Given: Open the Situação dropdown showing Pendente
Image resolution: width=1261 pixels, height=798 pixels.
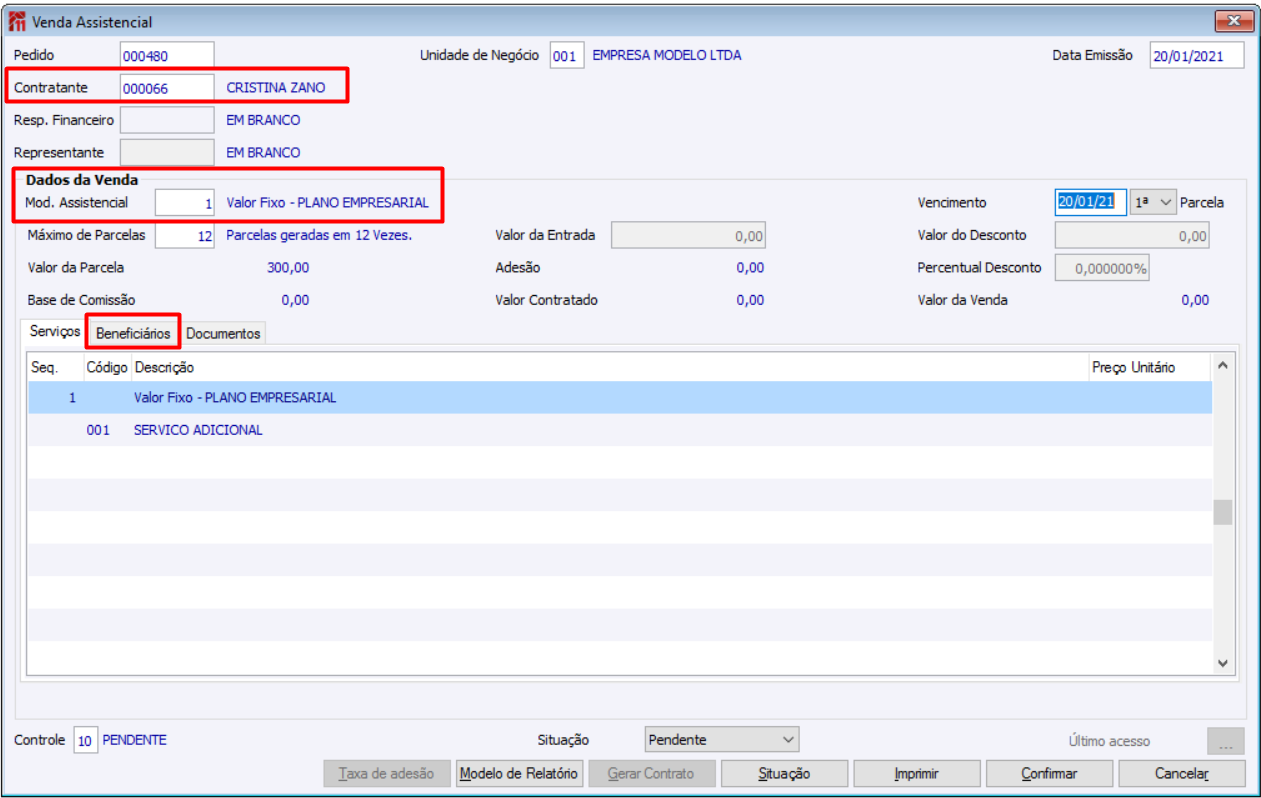Looking at the screenshot, I should point(722,740).
